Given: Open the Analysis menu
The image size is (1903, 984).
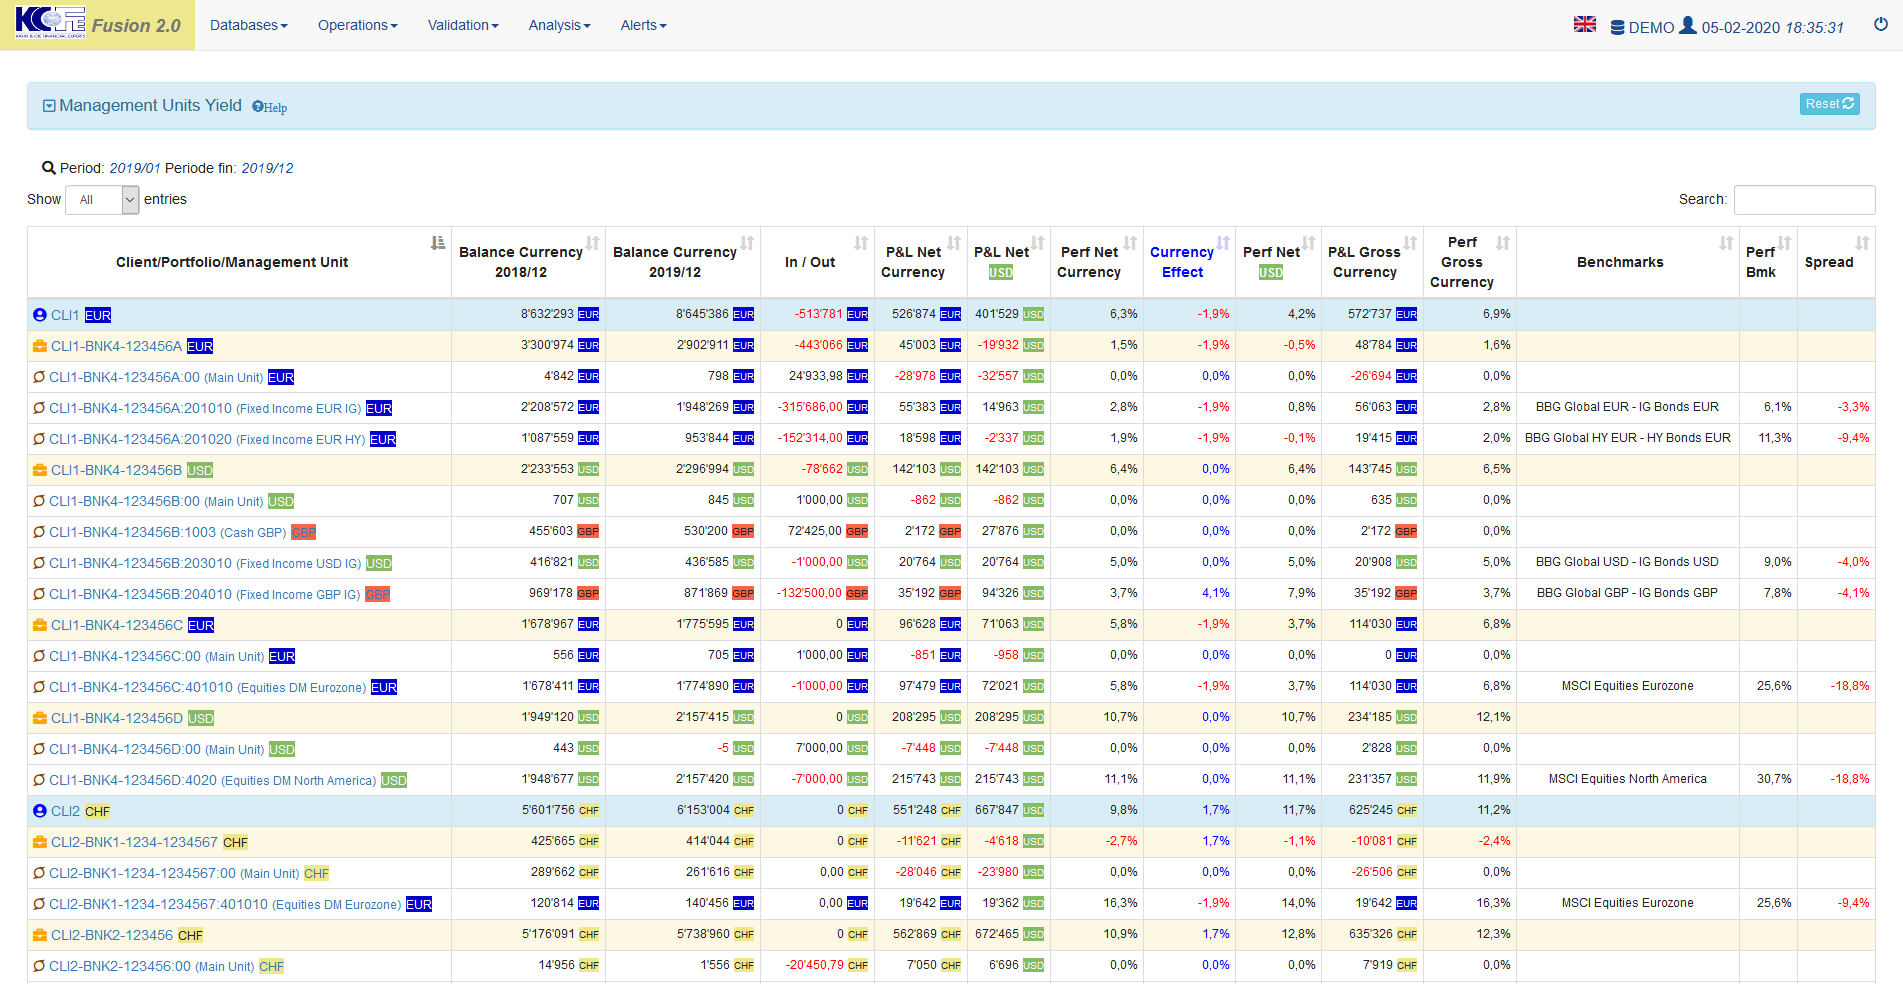Looking at the screenshot, I should coord(559,25).
